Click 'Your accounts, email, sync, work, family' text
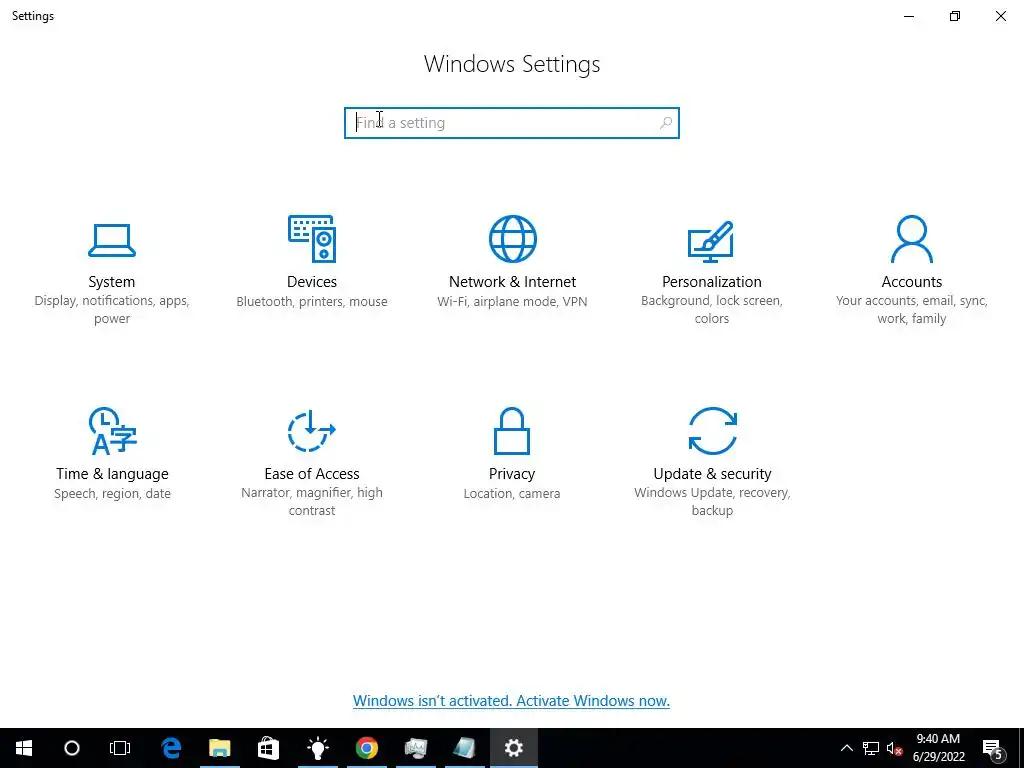1024x768 pixels. click(x=912, y=310)
